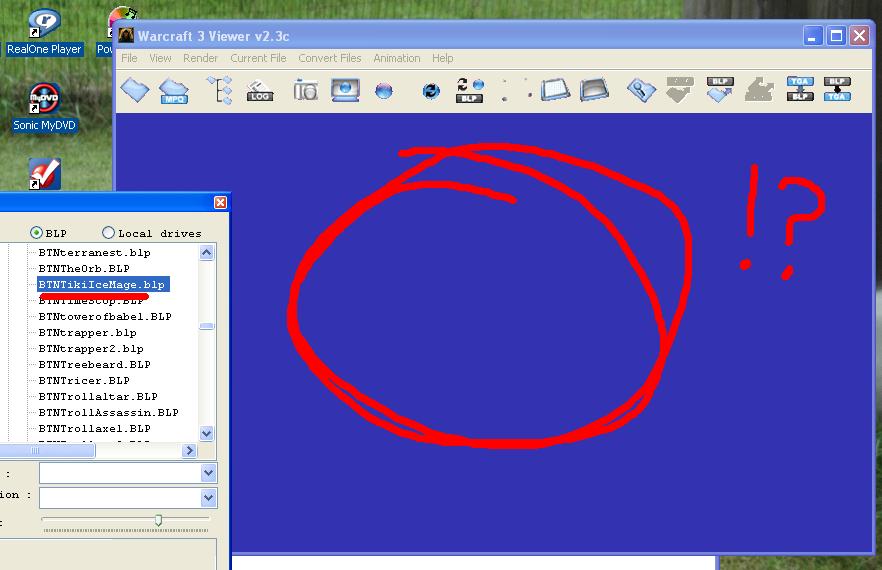Select BTNTrollaxel.BLP in the file list
The width and height of the screenshot is (882, 570).
click(x=94, y=428)
